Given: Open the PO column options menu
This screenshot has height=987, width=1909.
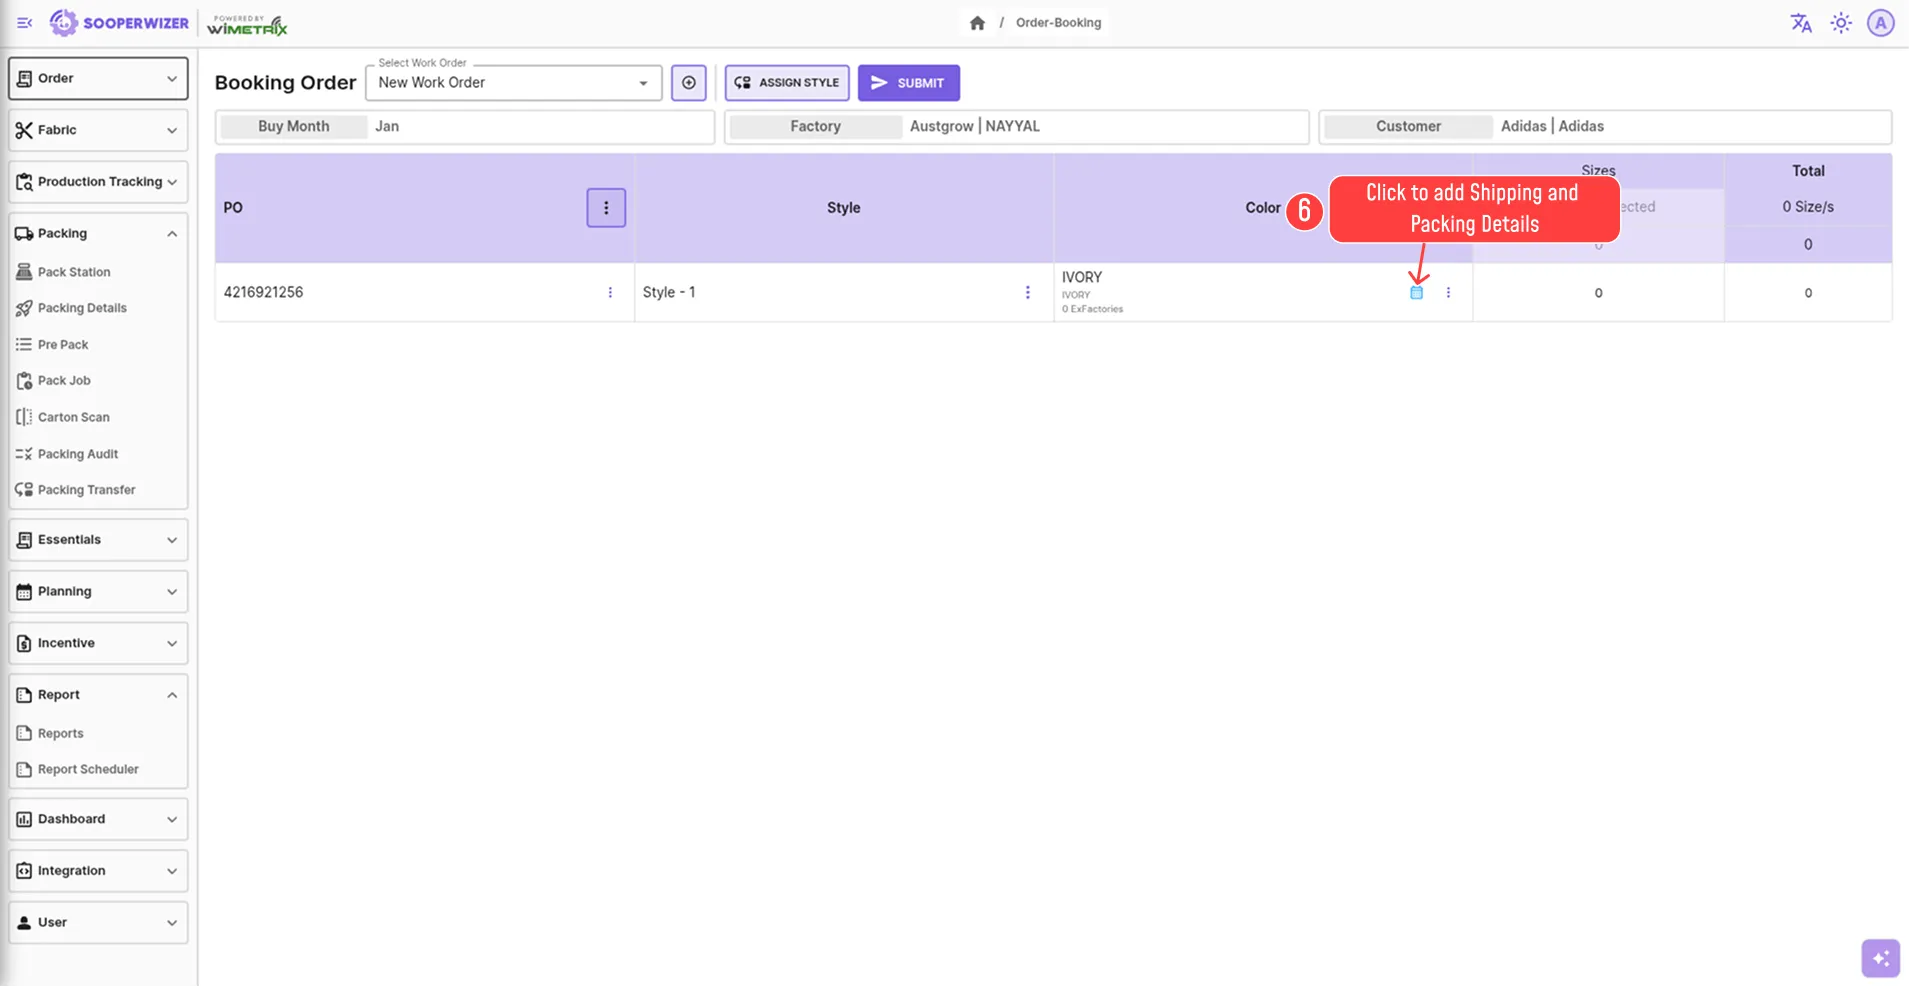Looking at the screenshot, I should pos(606,207).
